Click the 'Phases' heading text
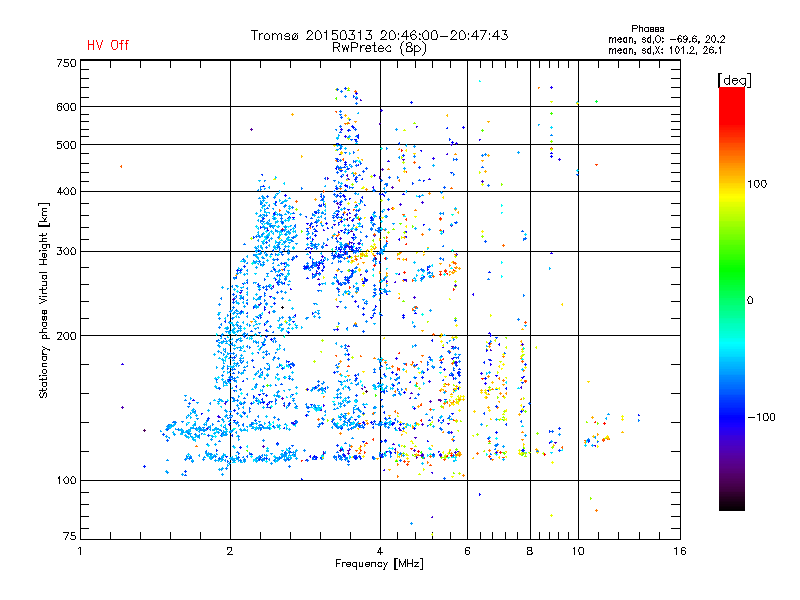The image size is (800, 600). tap(647, 29)
